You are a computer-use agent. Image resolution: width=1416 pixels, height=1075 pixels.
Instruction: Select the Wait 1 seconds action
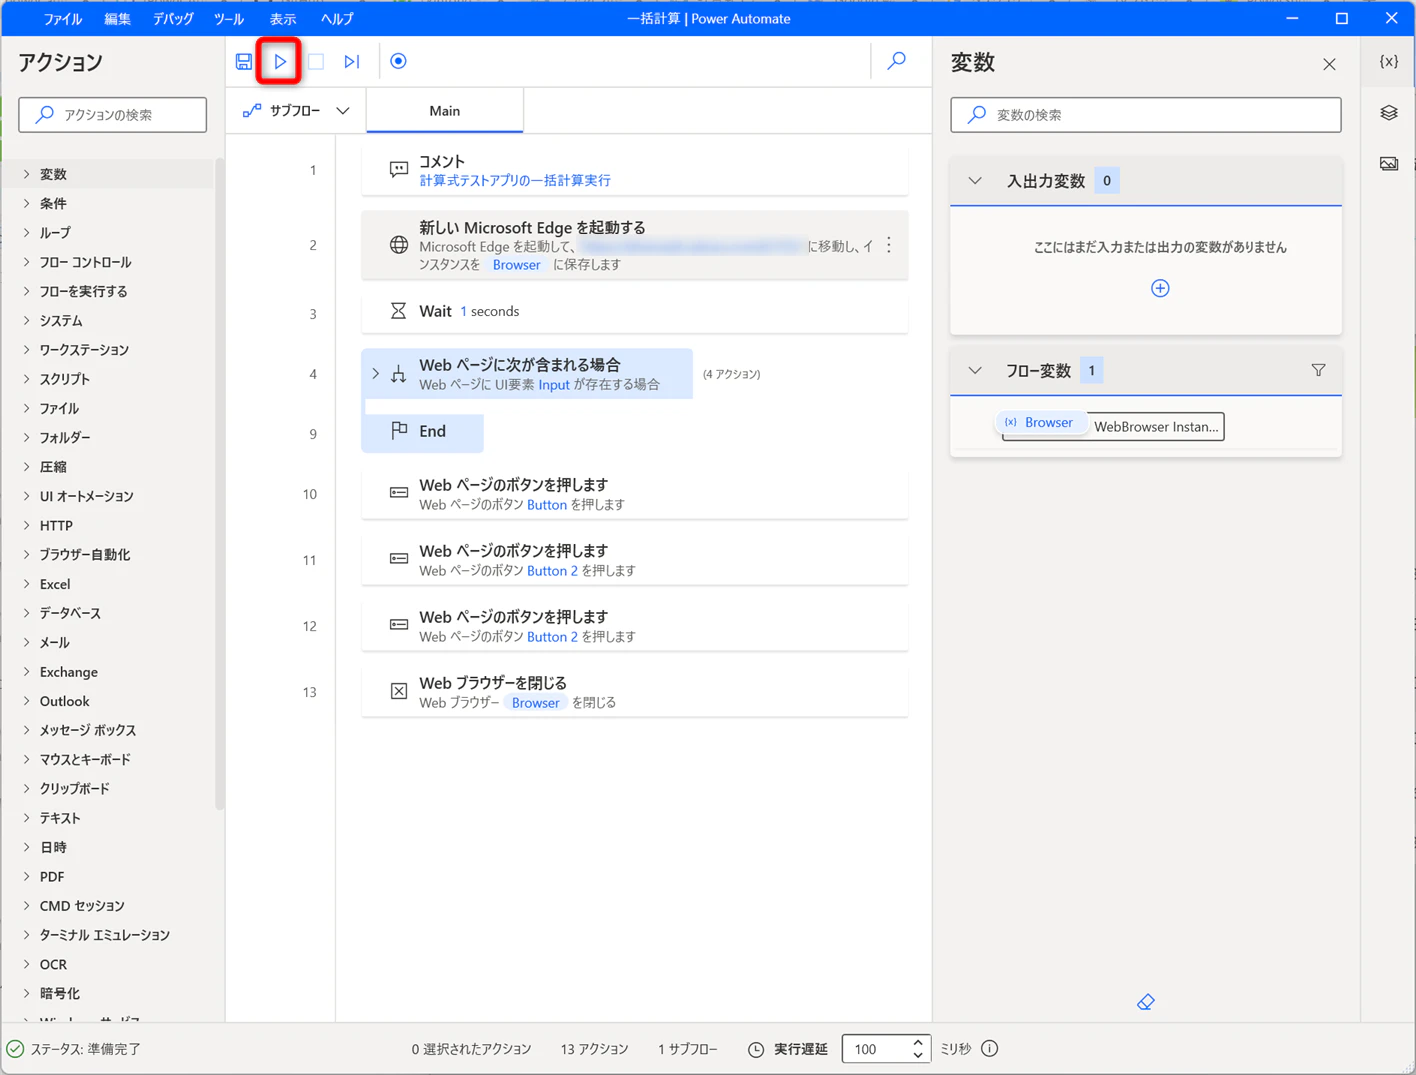tap(635, 311)
